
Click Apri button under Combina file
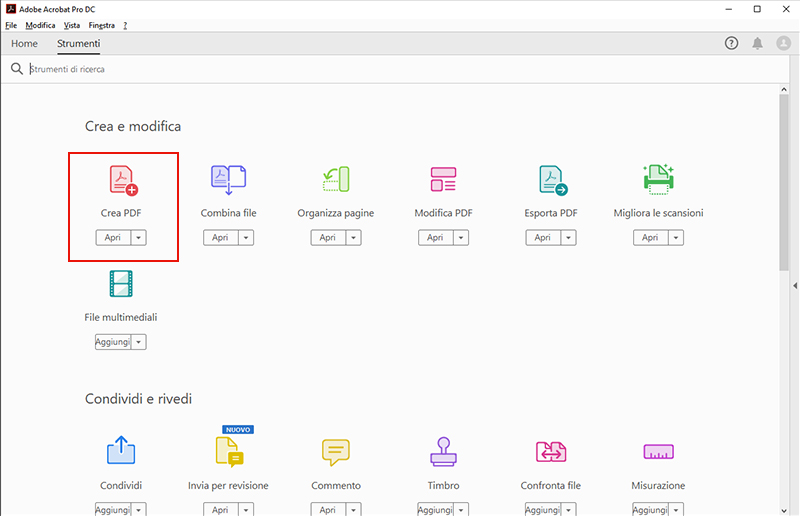click(x=221, y=237)
